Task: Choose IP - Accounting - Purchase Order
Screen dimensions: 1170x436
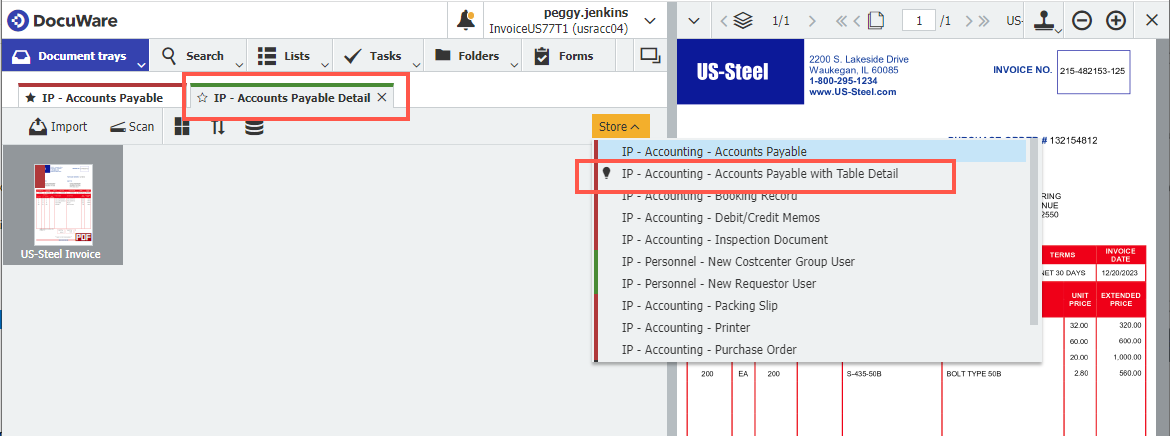Action: click(811, 350)
